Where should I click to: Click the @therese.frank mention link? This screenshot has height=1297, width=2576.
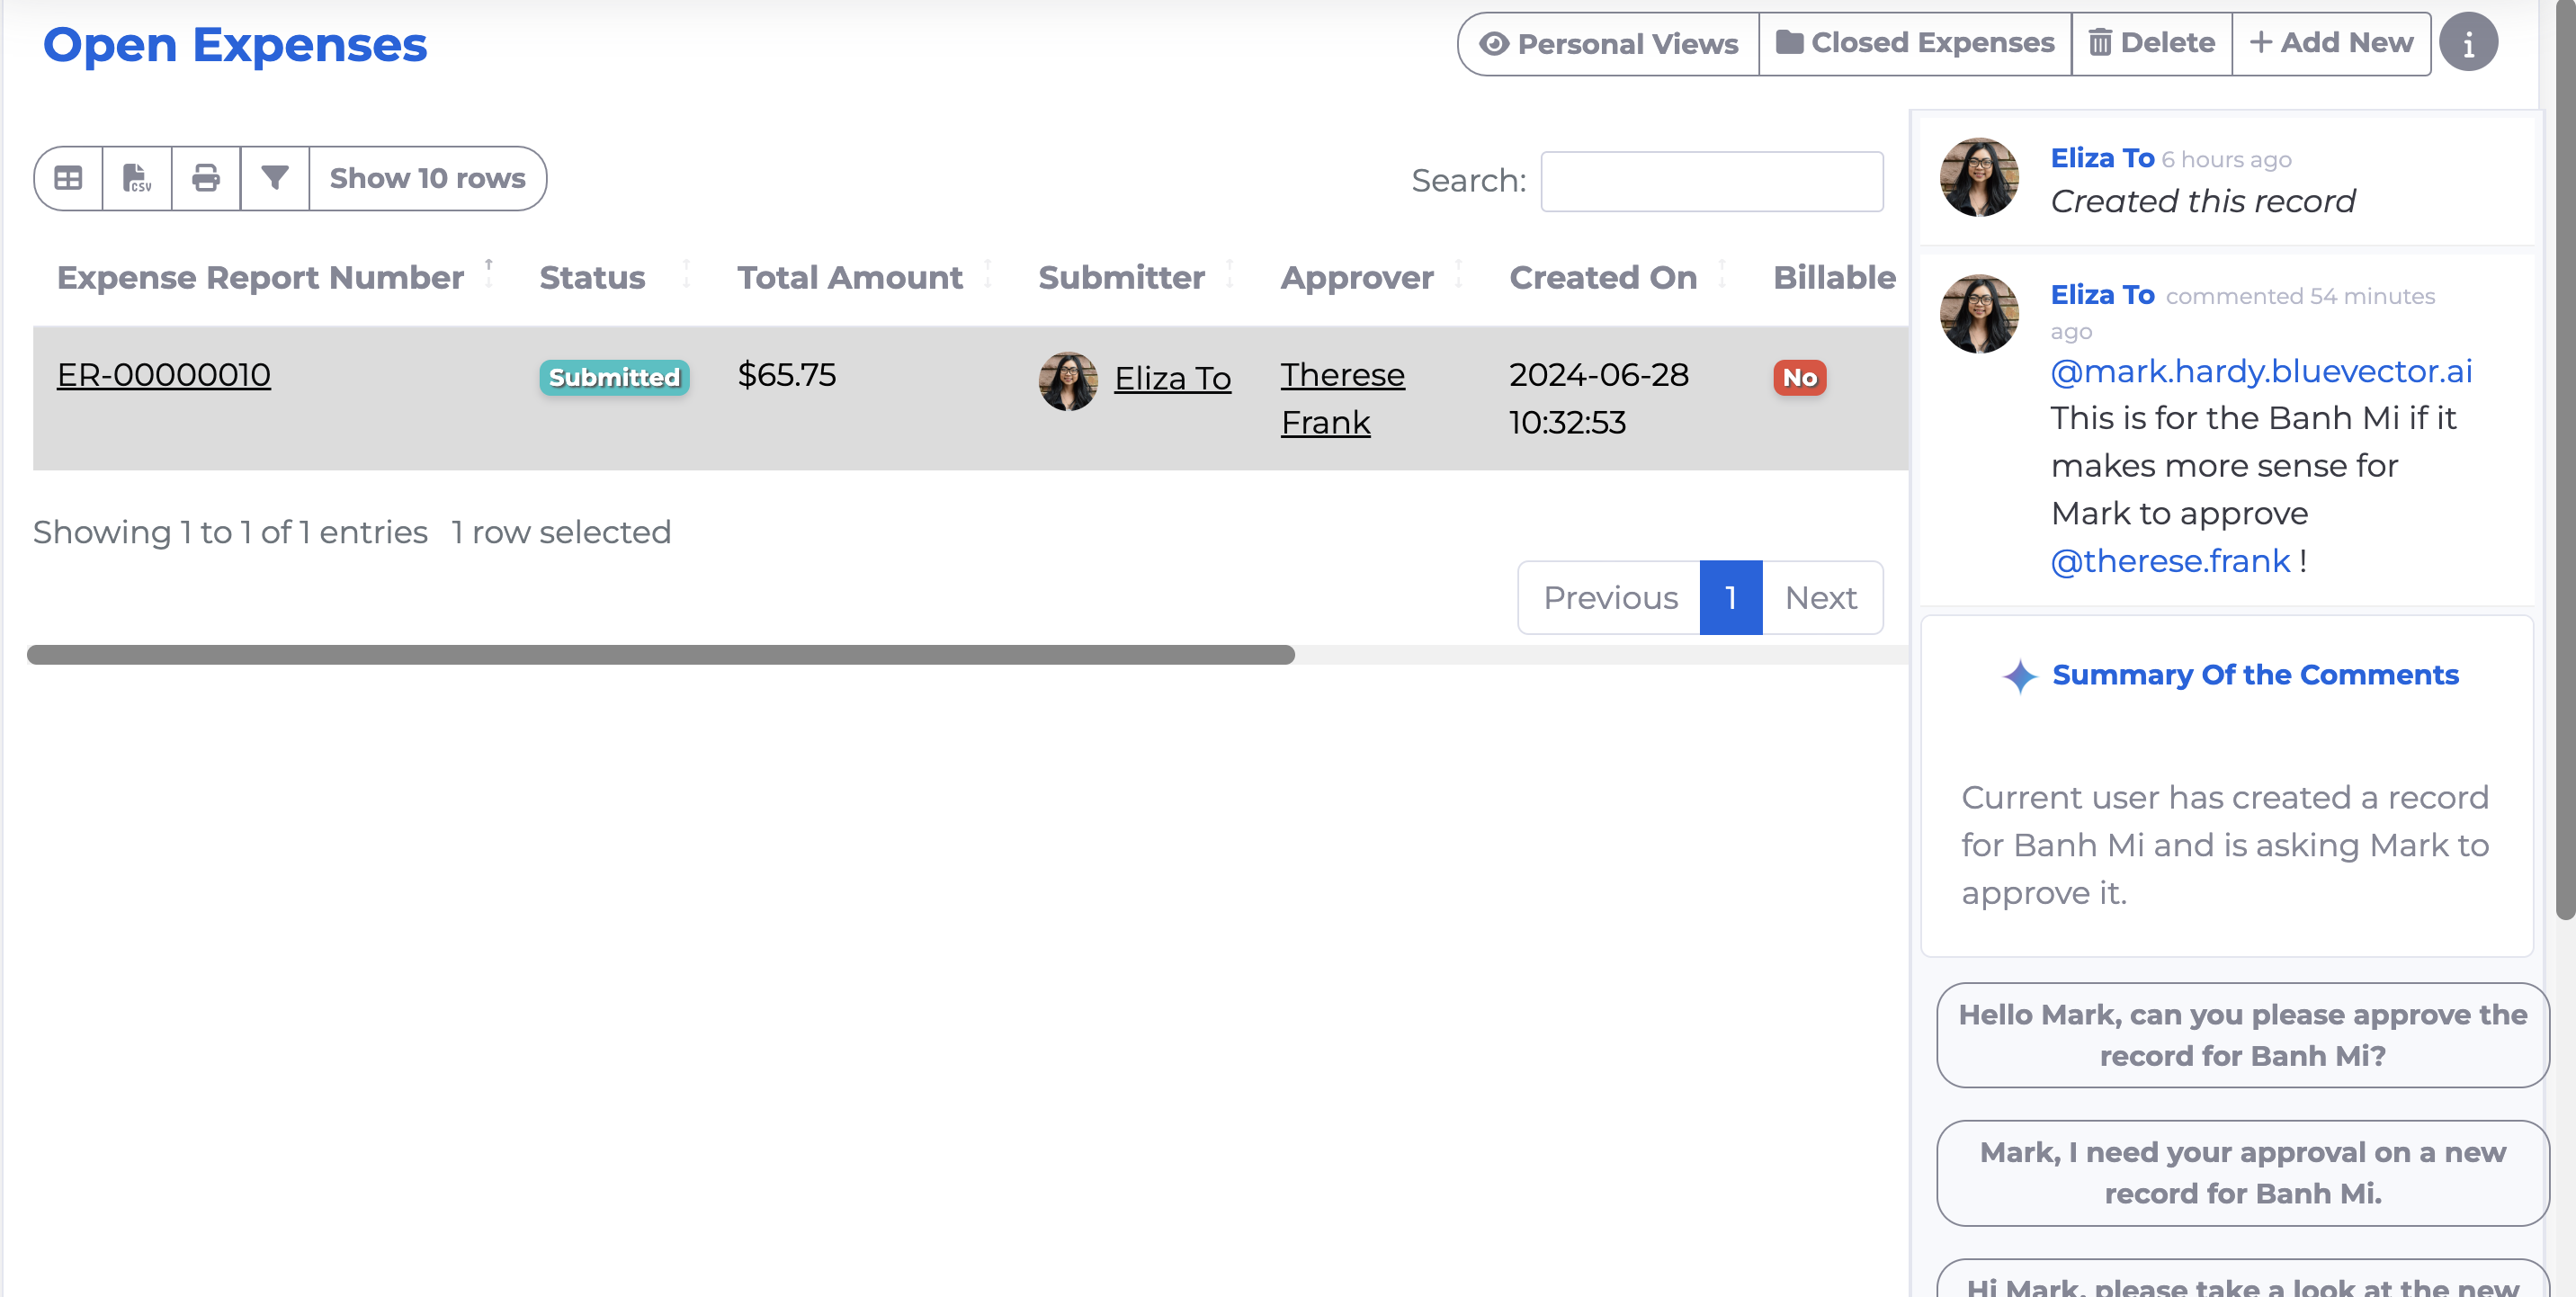click(x=2170, y=561)
